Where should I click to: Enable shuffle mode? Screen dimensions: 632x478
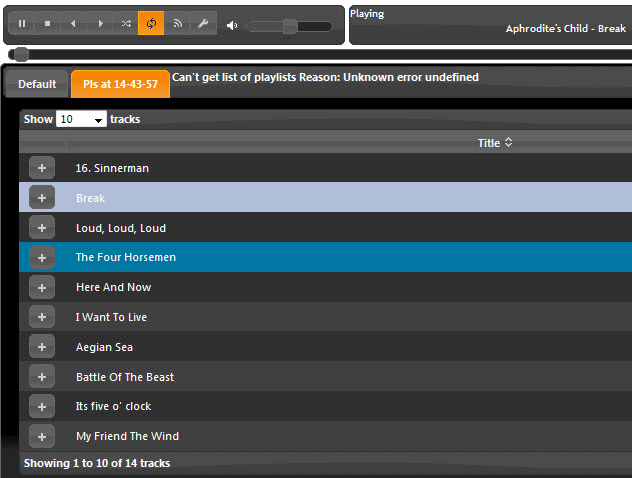(125, 23)
